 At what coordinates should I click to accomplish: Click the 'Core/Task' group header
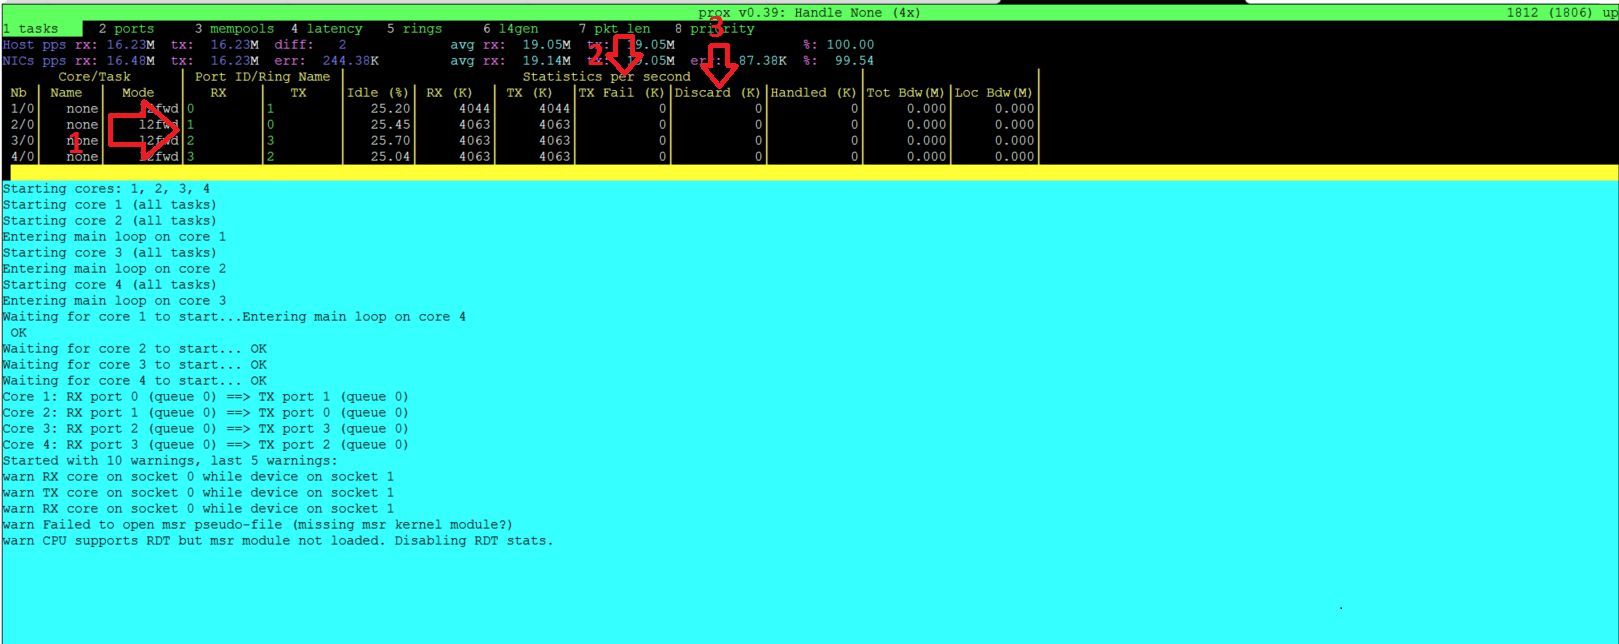(94, 77)
